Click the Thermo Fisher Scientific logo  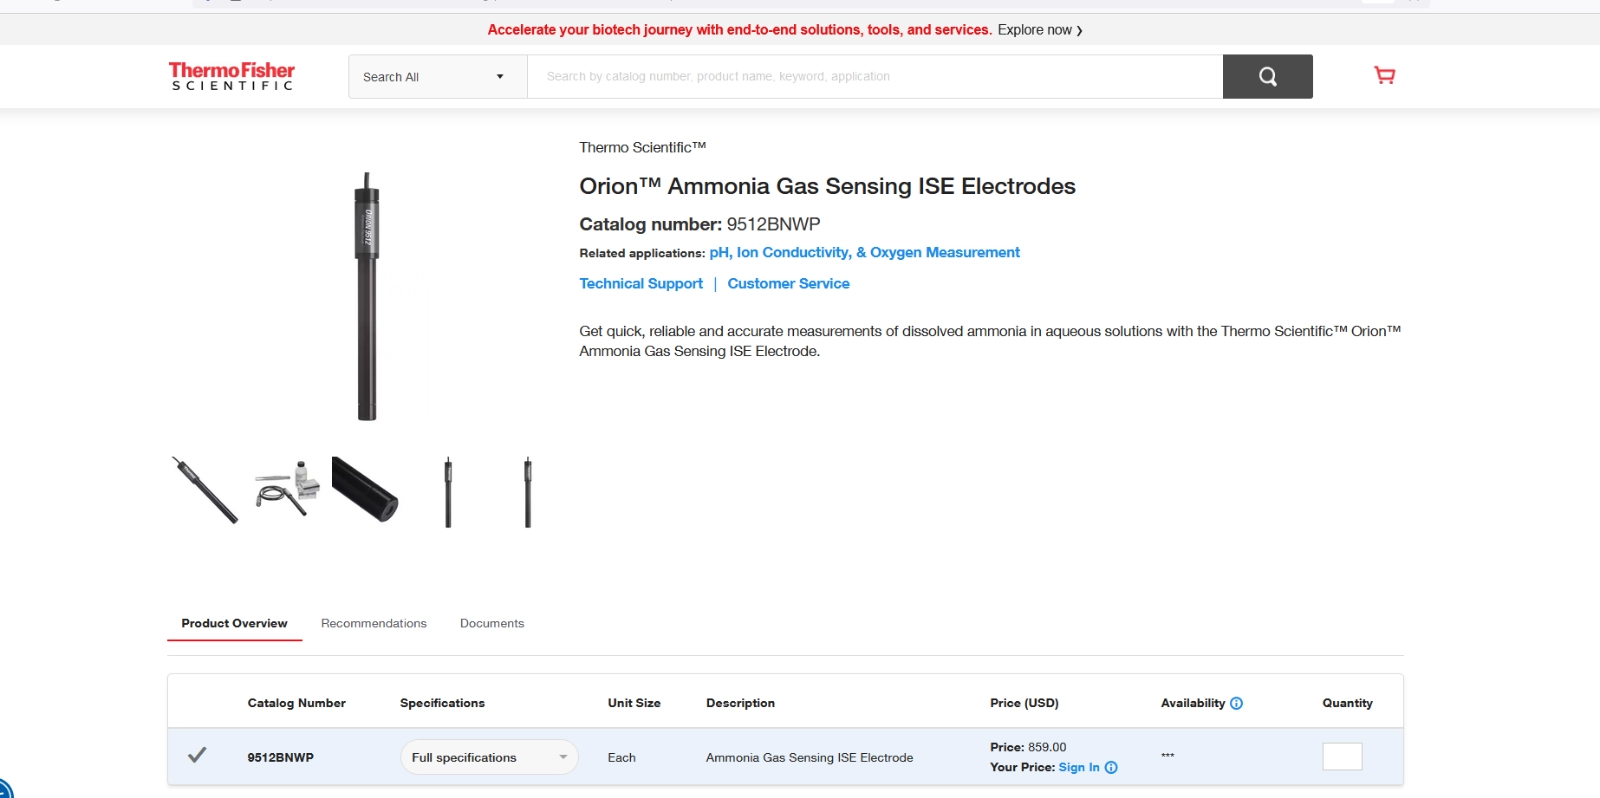point(231,76)
